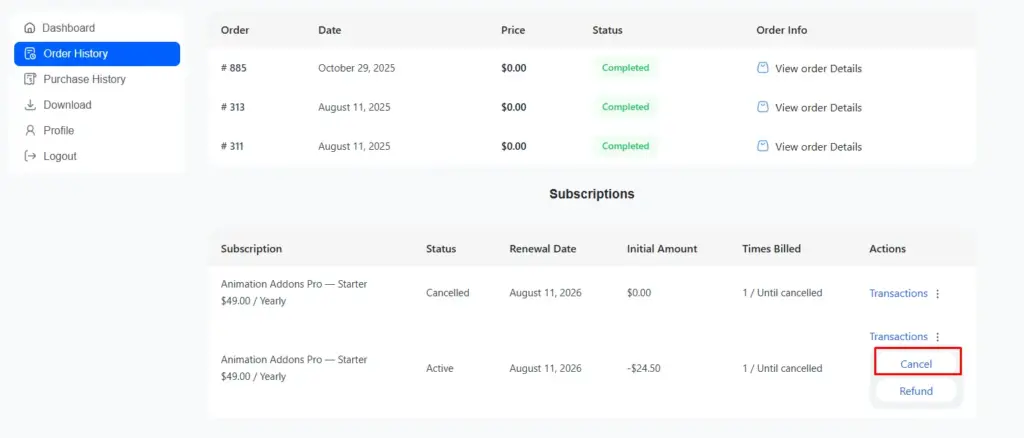Click the Completed status badge of #313
Screen dimensions: 1024x438
click(x=625, y=107)
